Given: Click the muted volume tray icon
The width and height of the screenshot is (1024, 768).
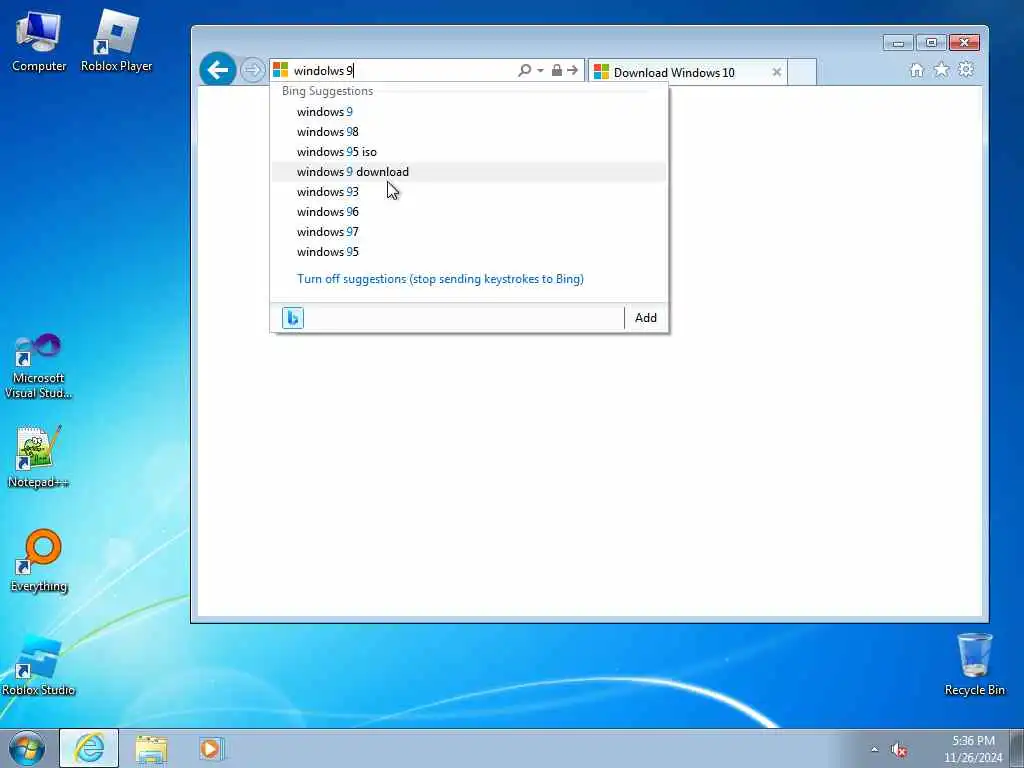Looking at the screenshot, I should coord(899,750).
